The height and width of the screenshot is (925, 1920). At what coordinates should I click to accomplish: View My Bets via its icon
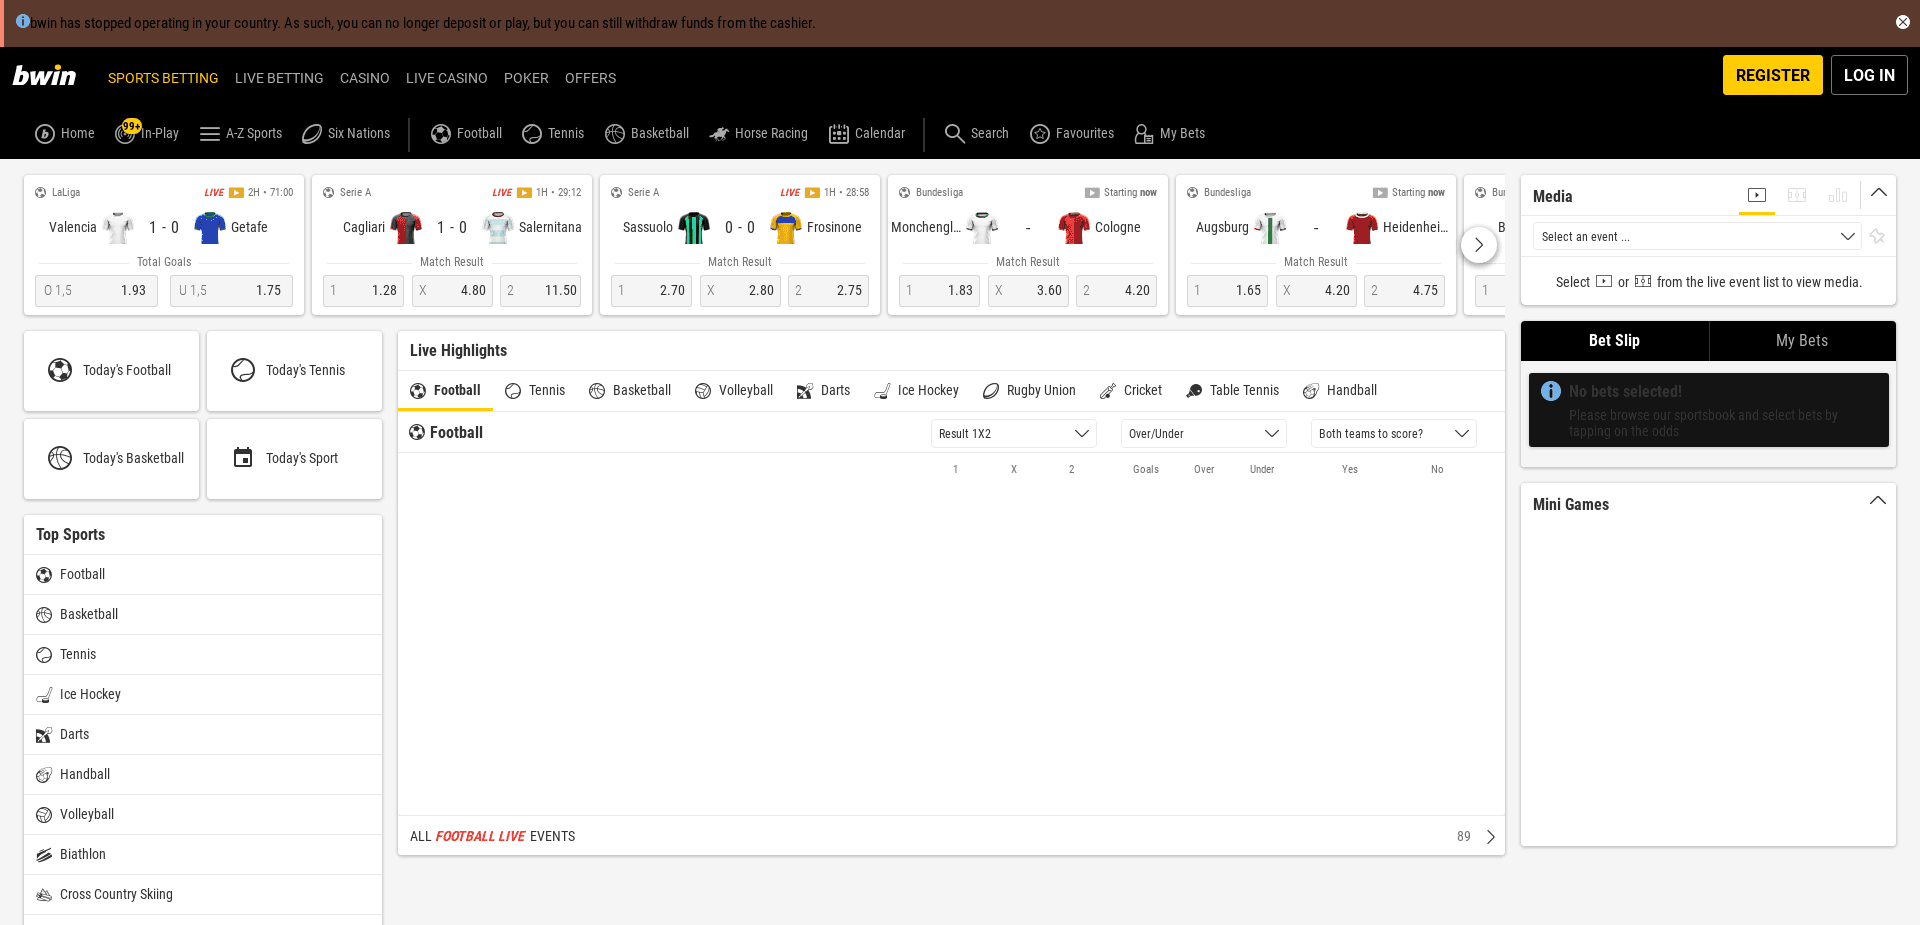click(1143, 133)
